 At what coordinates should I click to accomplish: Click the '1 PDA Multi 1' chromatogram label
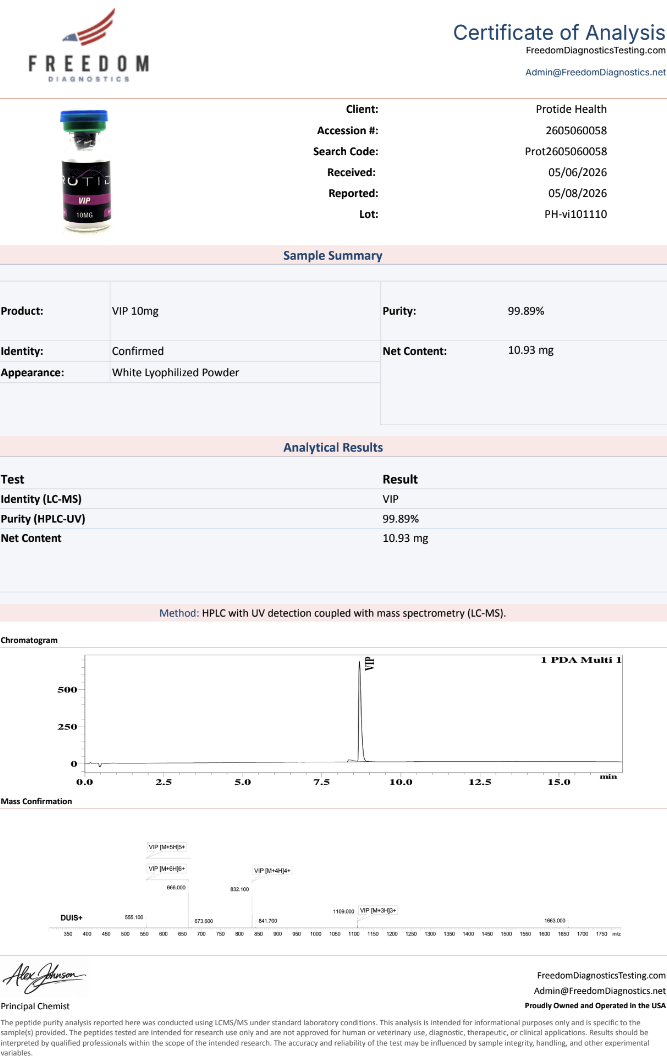pyautogui.click(x=580, y=660)
